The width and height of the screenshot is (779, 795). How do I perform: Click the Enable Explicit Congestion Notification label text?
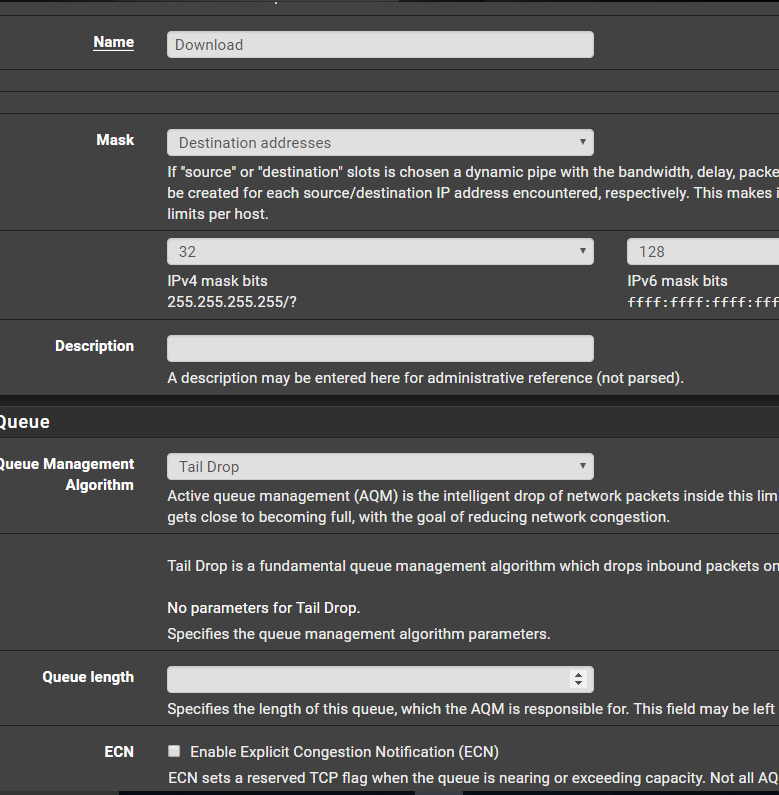pos(344,752)
